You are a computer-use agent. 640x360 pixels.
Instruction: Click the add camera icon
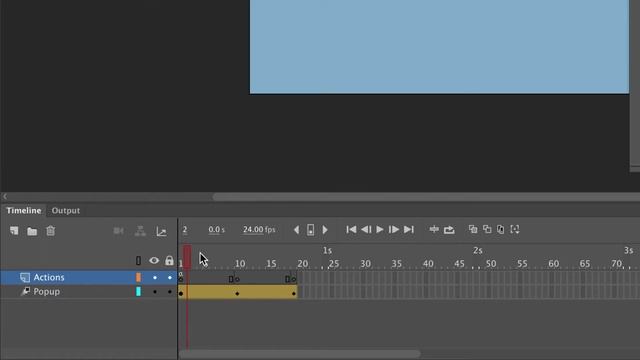point(118,231)
